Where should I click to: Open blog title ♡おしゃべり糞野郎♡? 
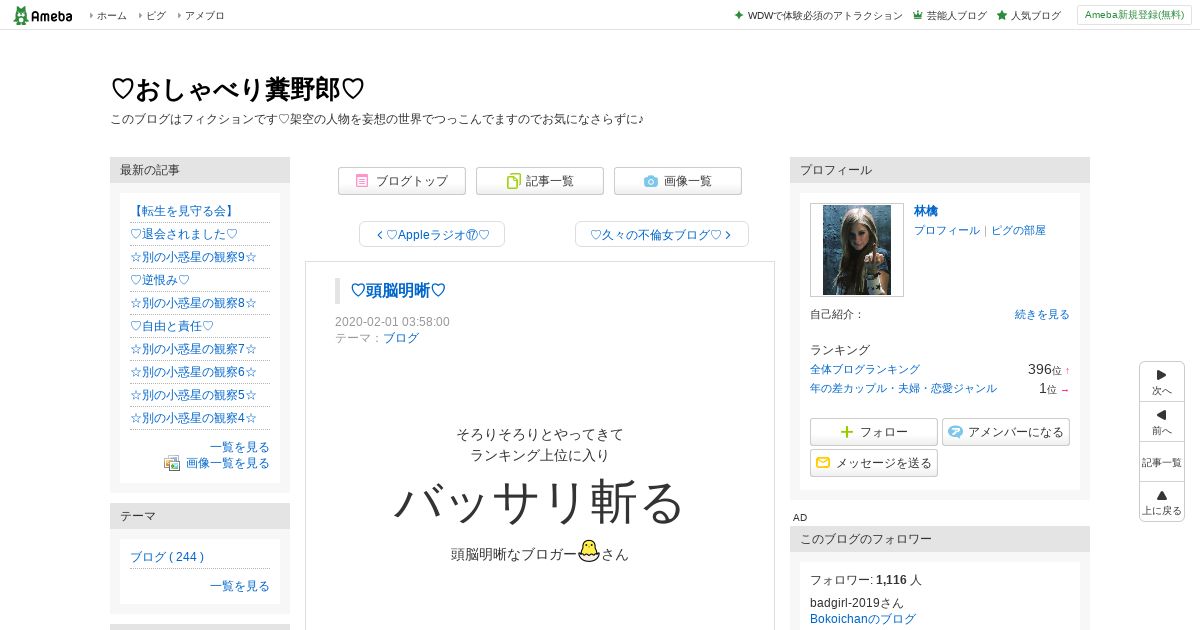click(237, 89)
